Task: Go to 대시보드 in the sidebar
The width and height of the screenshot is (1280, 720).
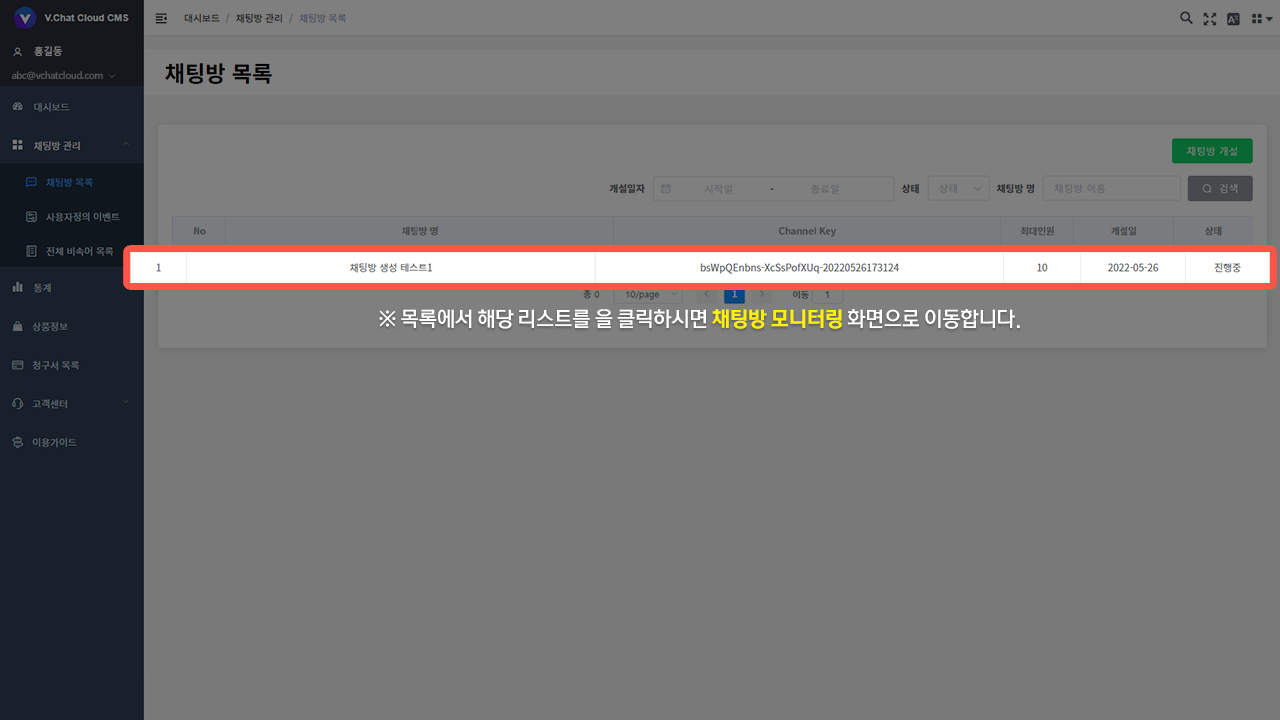Action: click(72, 106)
